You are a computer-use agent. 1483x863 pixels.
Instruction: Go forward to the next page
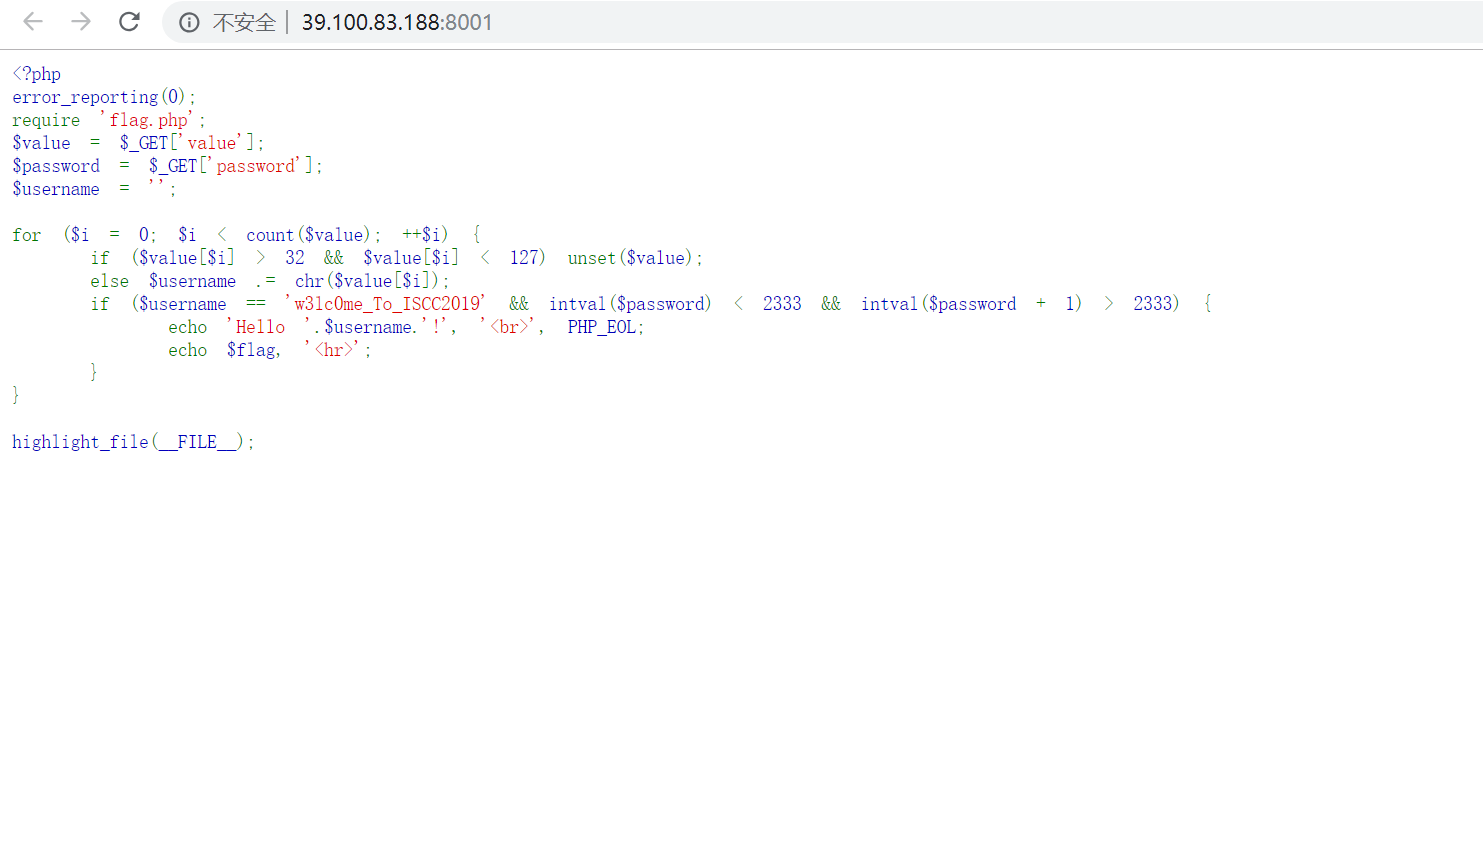[81, 22]
